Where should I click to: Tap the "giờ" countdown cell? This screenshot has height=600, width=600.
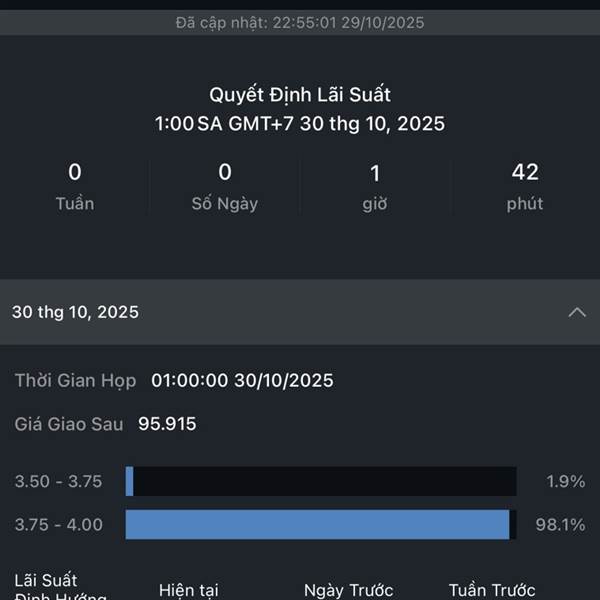click(375, 187)
